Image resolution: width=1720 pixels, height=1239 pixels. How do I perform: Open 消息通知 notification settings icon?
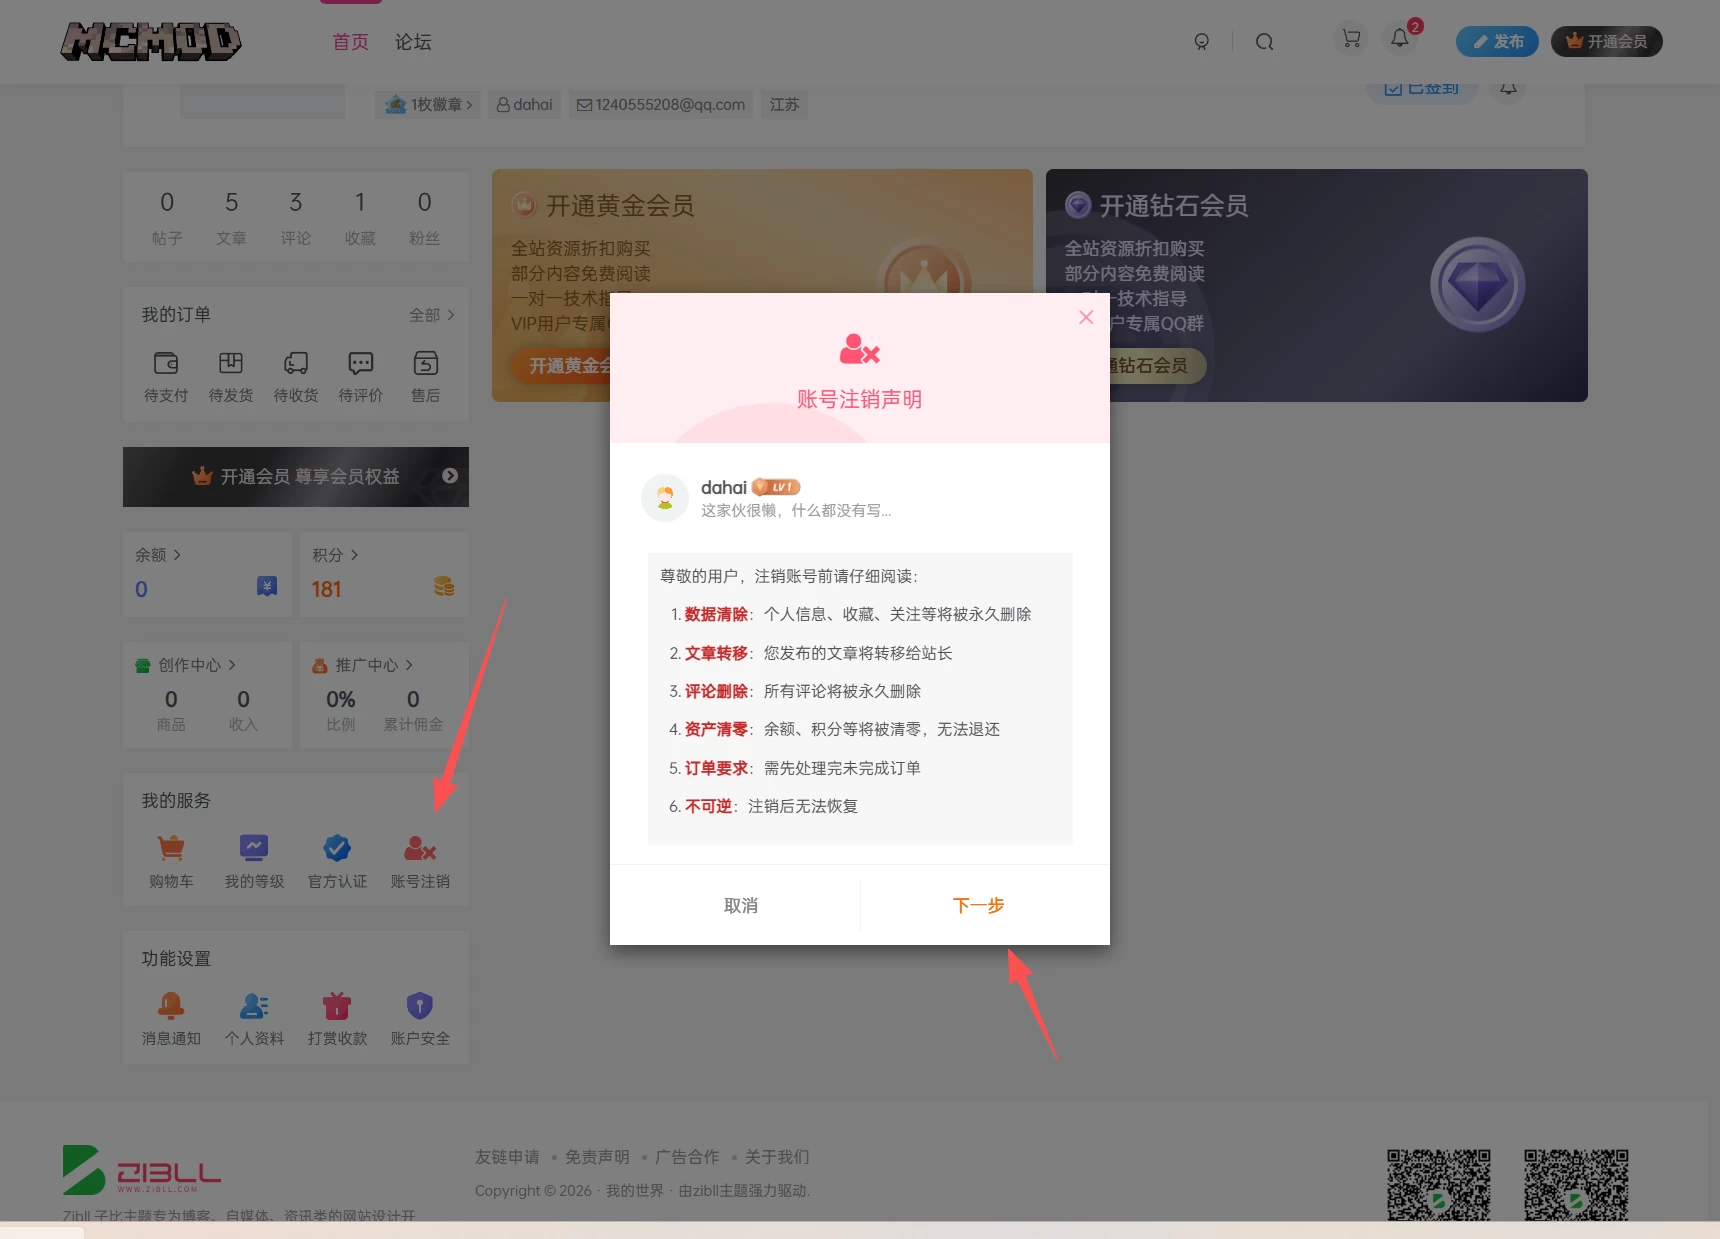(x=170, y=1016)
